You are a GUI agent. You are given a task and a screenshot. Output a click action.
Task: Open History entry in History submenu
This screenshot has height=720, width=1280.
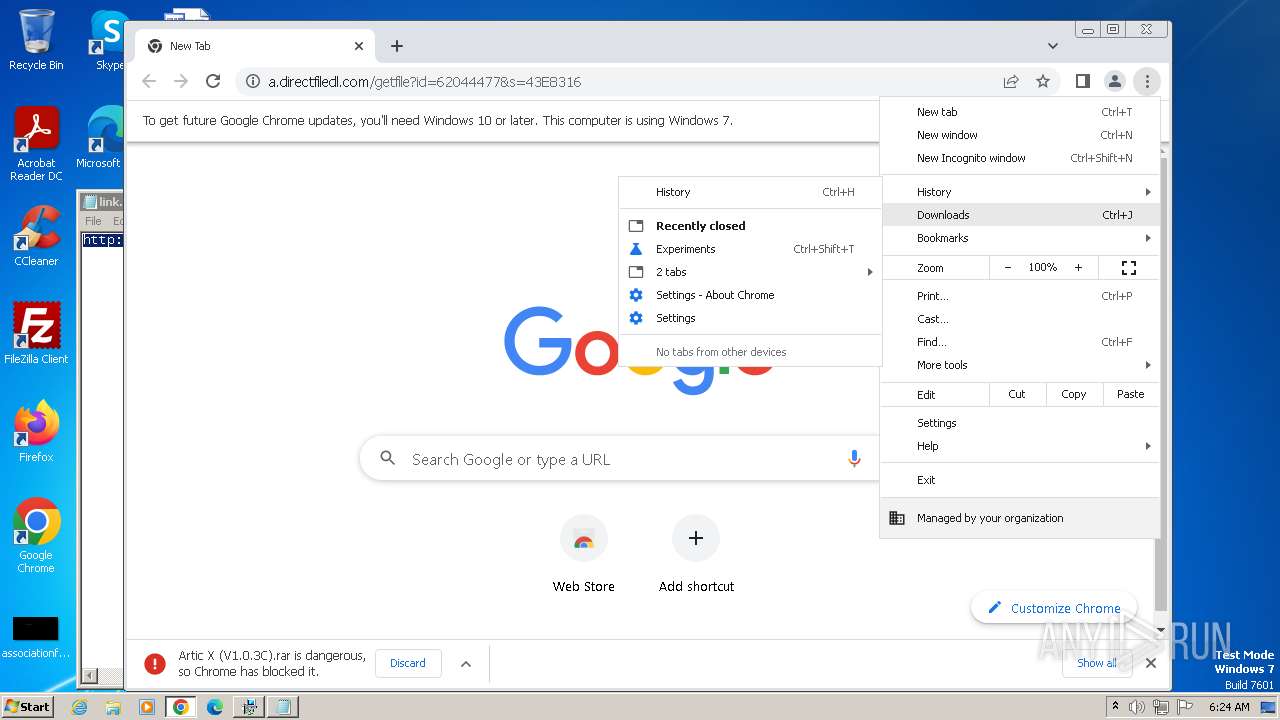tap(750, 192)
